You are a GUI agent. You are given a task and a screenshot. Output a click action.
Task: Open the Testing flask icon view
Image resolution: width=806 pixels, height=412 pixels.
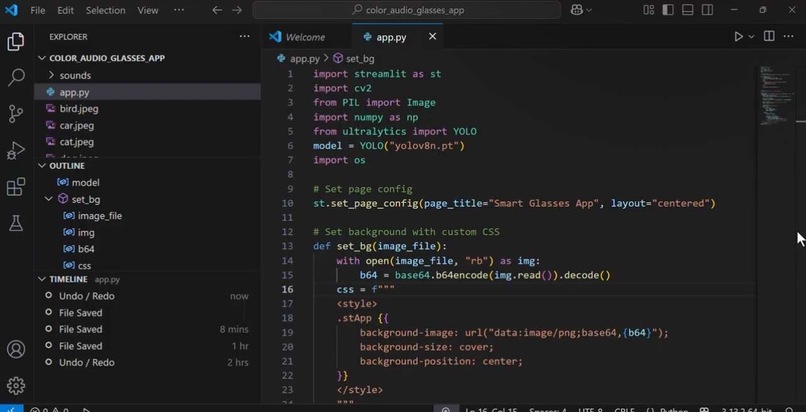[16, 222]
